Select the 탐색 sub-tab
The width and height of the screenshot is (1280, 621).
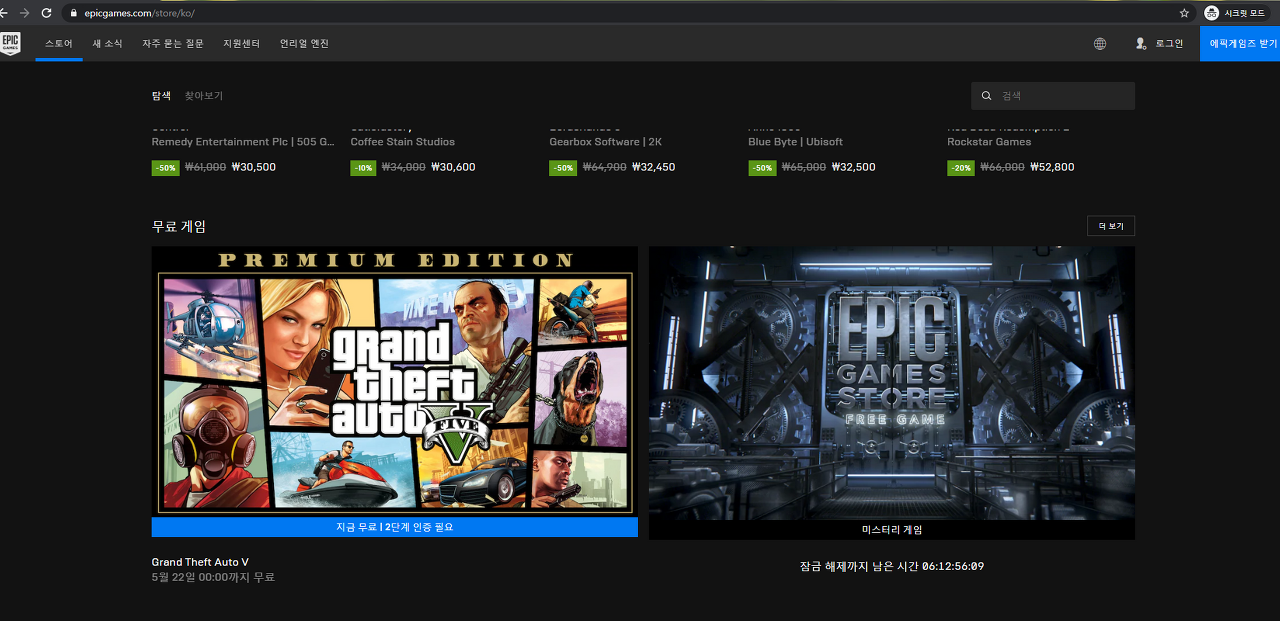point(161,96)
